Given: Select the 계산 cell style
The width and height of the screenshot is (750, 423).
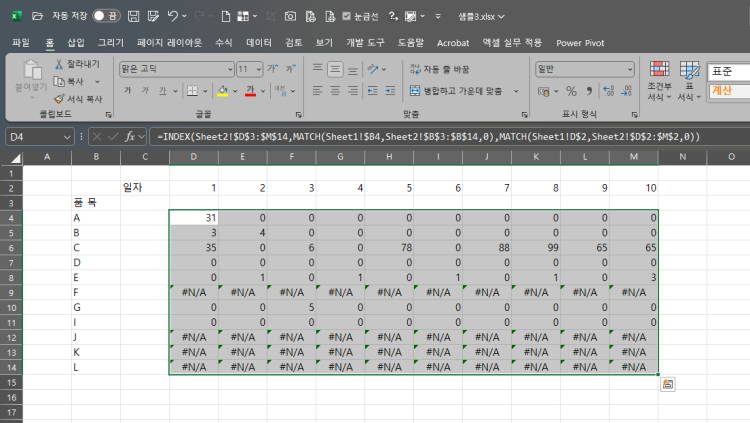Looking at the screenshot, I should [x=727, y=91].
